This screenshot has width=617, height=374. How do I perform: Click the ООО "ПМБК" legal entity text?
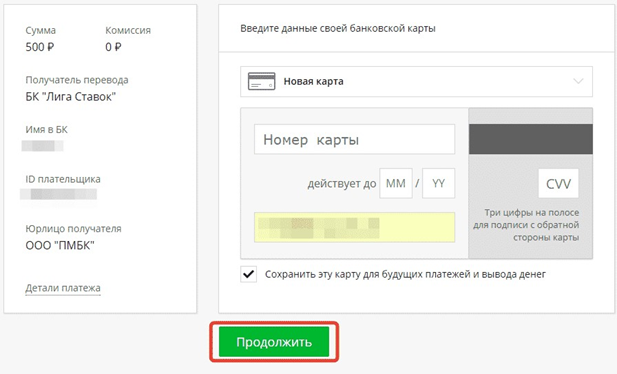coord(60,246)
